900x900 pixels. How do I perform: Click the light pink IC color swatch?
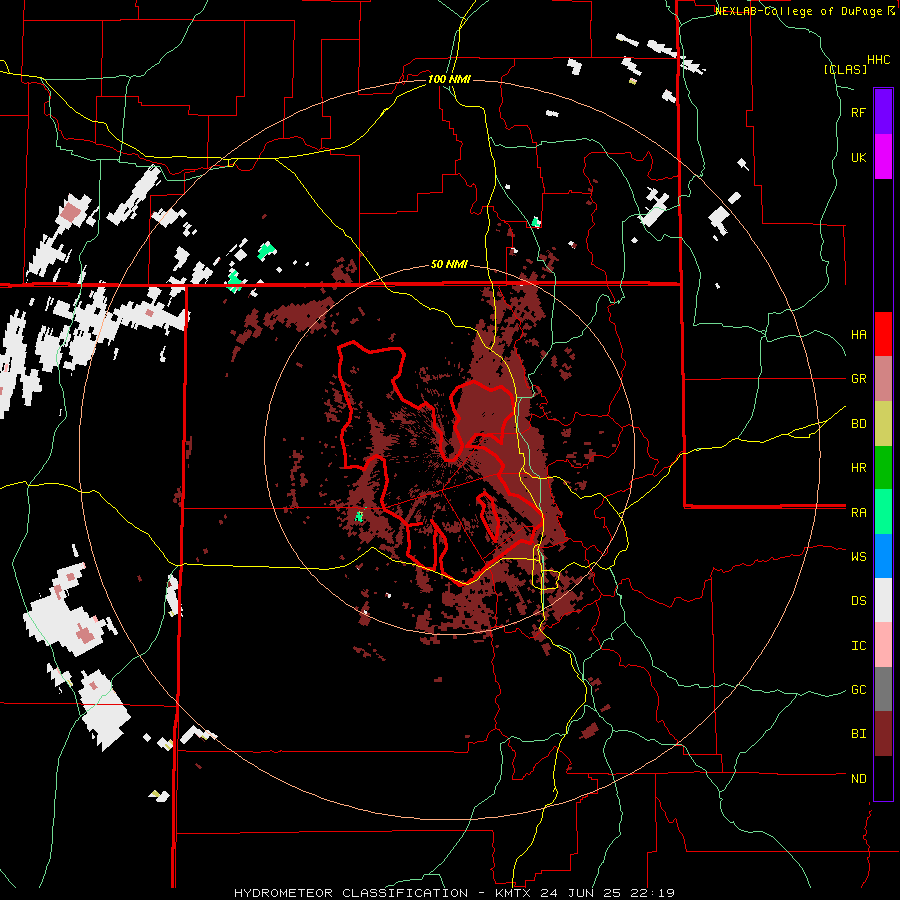point(883,645)
